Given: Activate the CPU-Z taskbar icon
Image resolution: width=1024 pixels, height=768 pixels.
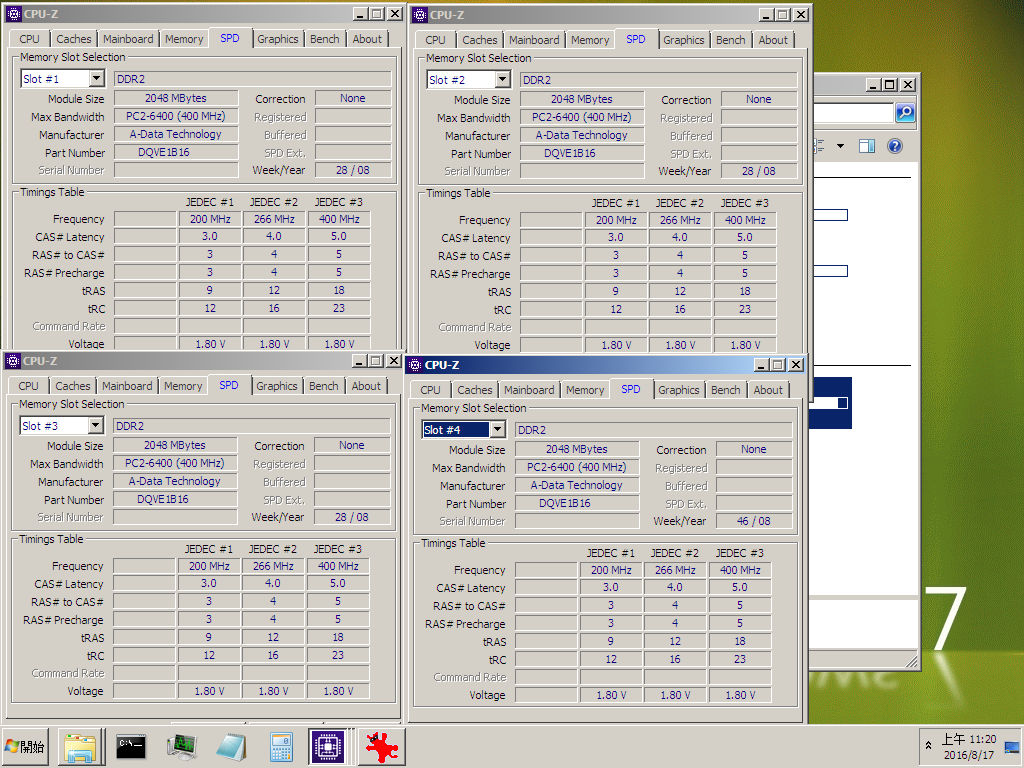Looking at the screenshot, I should (x=328, y=746).
